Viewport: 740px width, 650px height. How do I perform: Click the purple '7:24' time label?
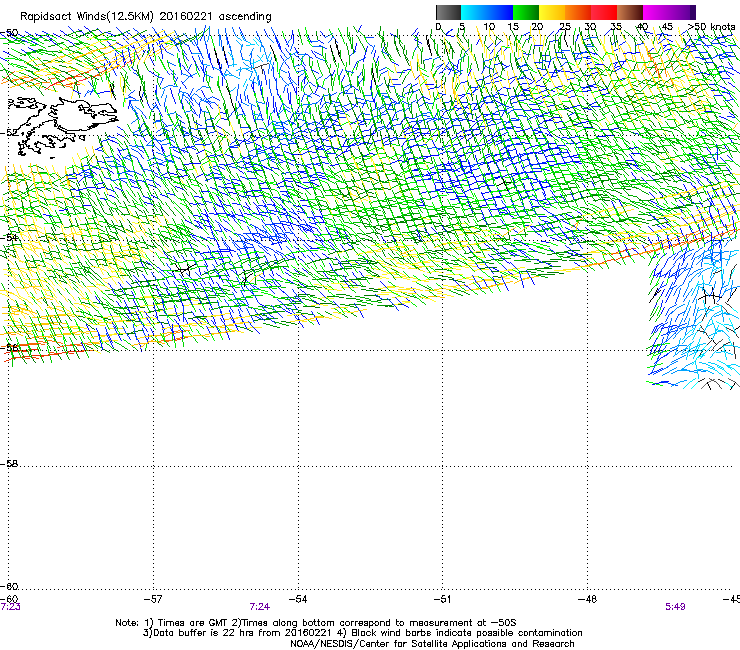[x=260, y=607]
